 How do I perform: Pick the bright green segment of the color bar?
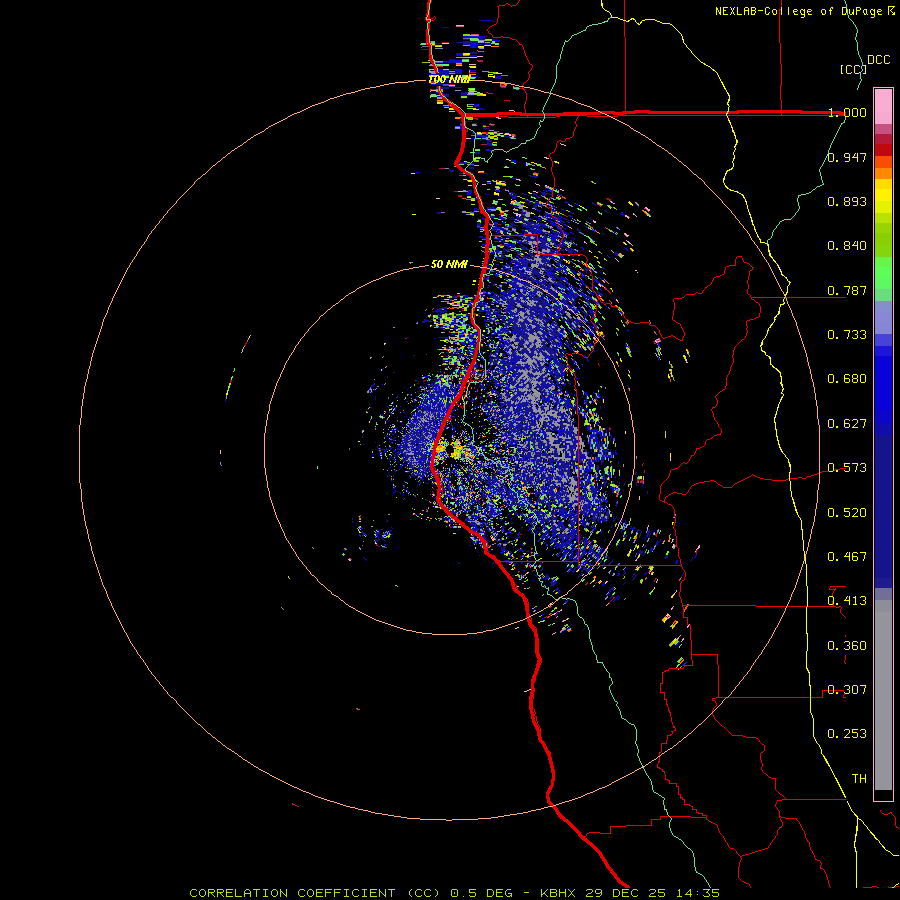[883, 273]
